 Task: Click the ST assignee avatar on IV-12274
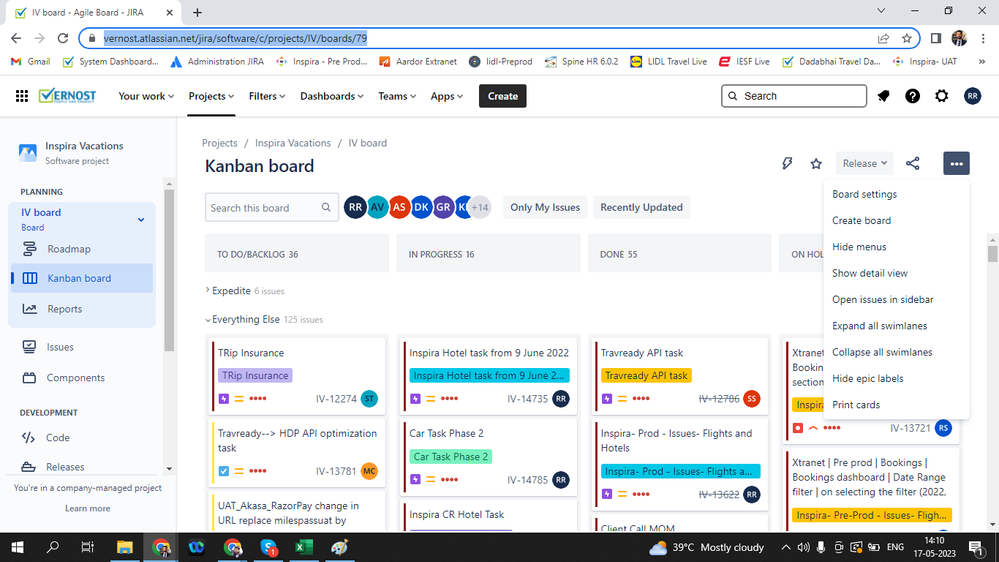pyautogui.click(x=369, y=399)
